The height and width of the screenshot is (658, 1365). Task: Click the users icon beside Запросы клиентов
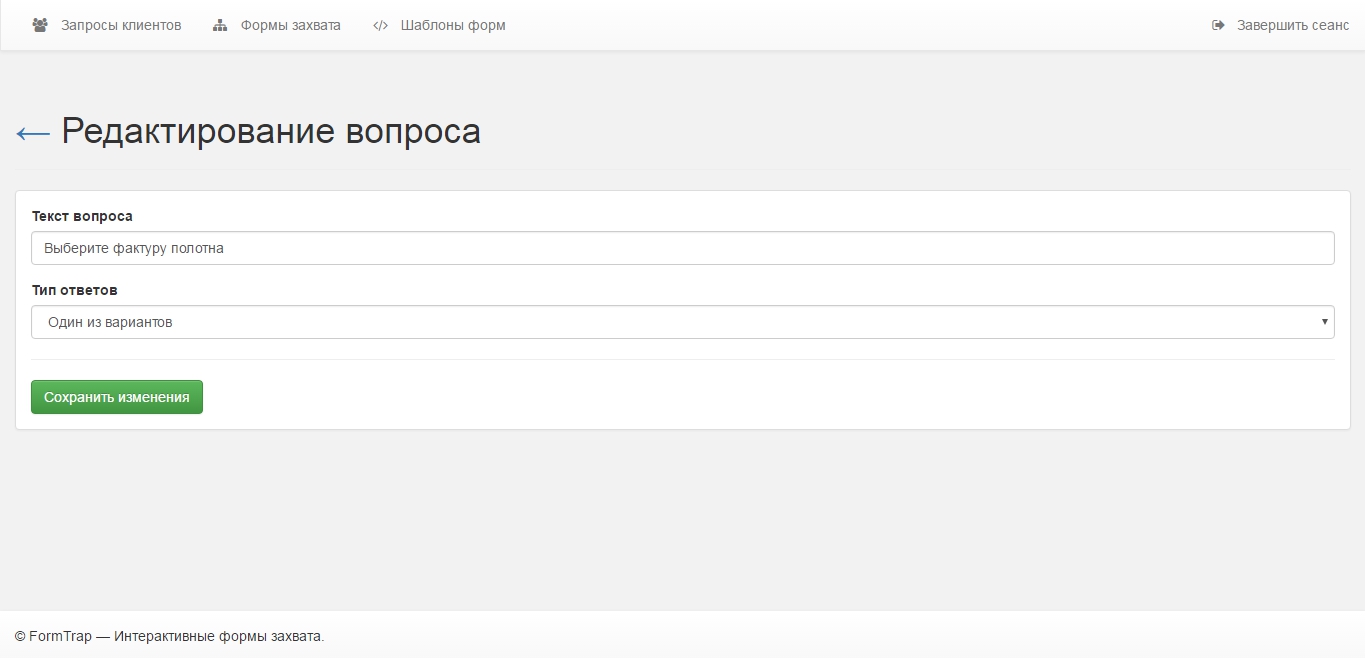[40, 26]
